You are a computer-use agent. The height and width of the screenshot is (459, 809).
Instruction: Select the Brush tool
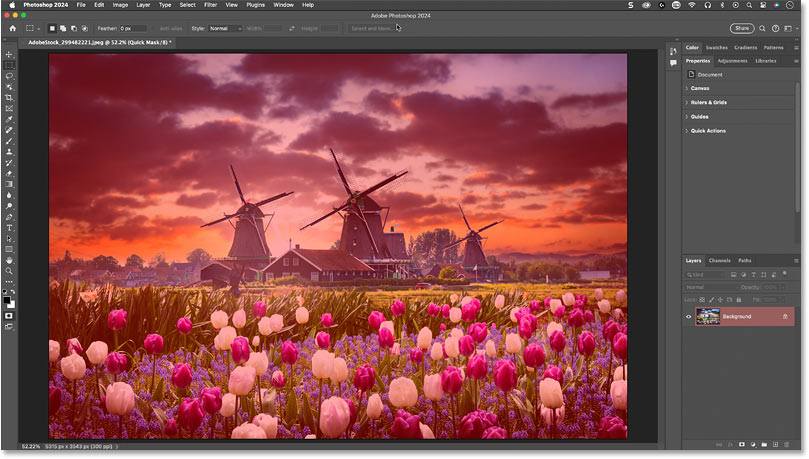pos(9,141)
